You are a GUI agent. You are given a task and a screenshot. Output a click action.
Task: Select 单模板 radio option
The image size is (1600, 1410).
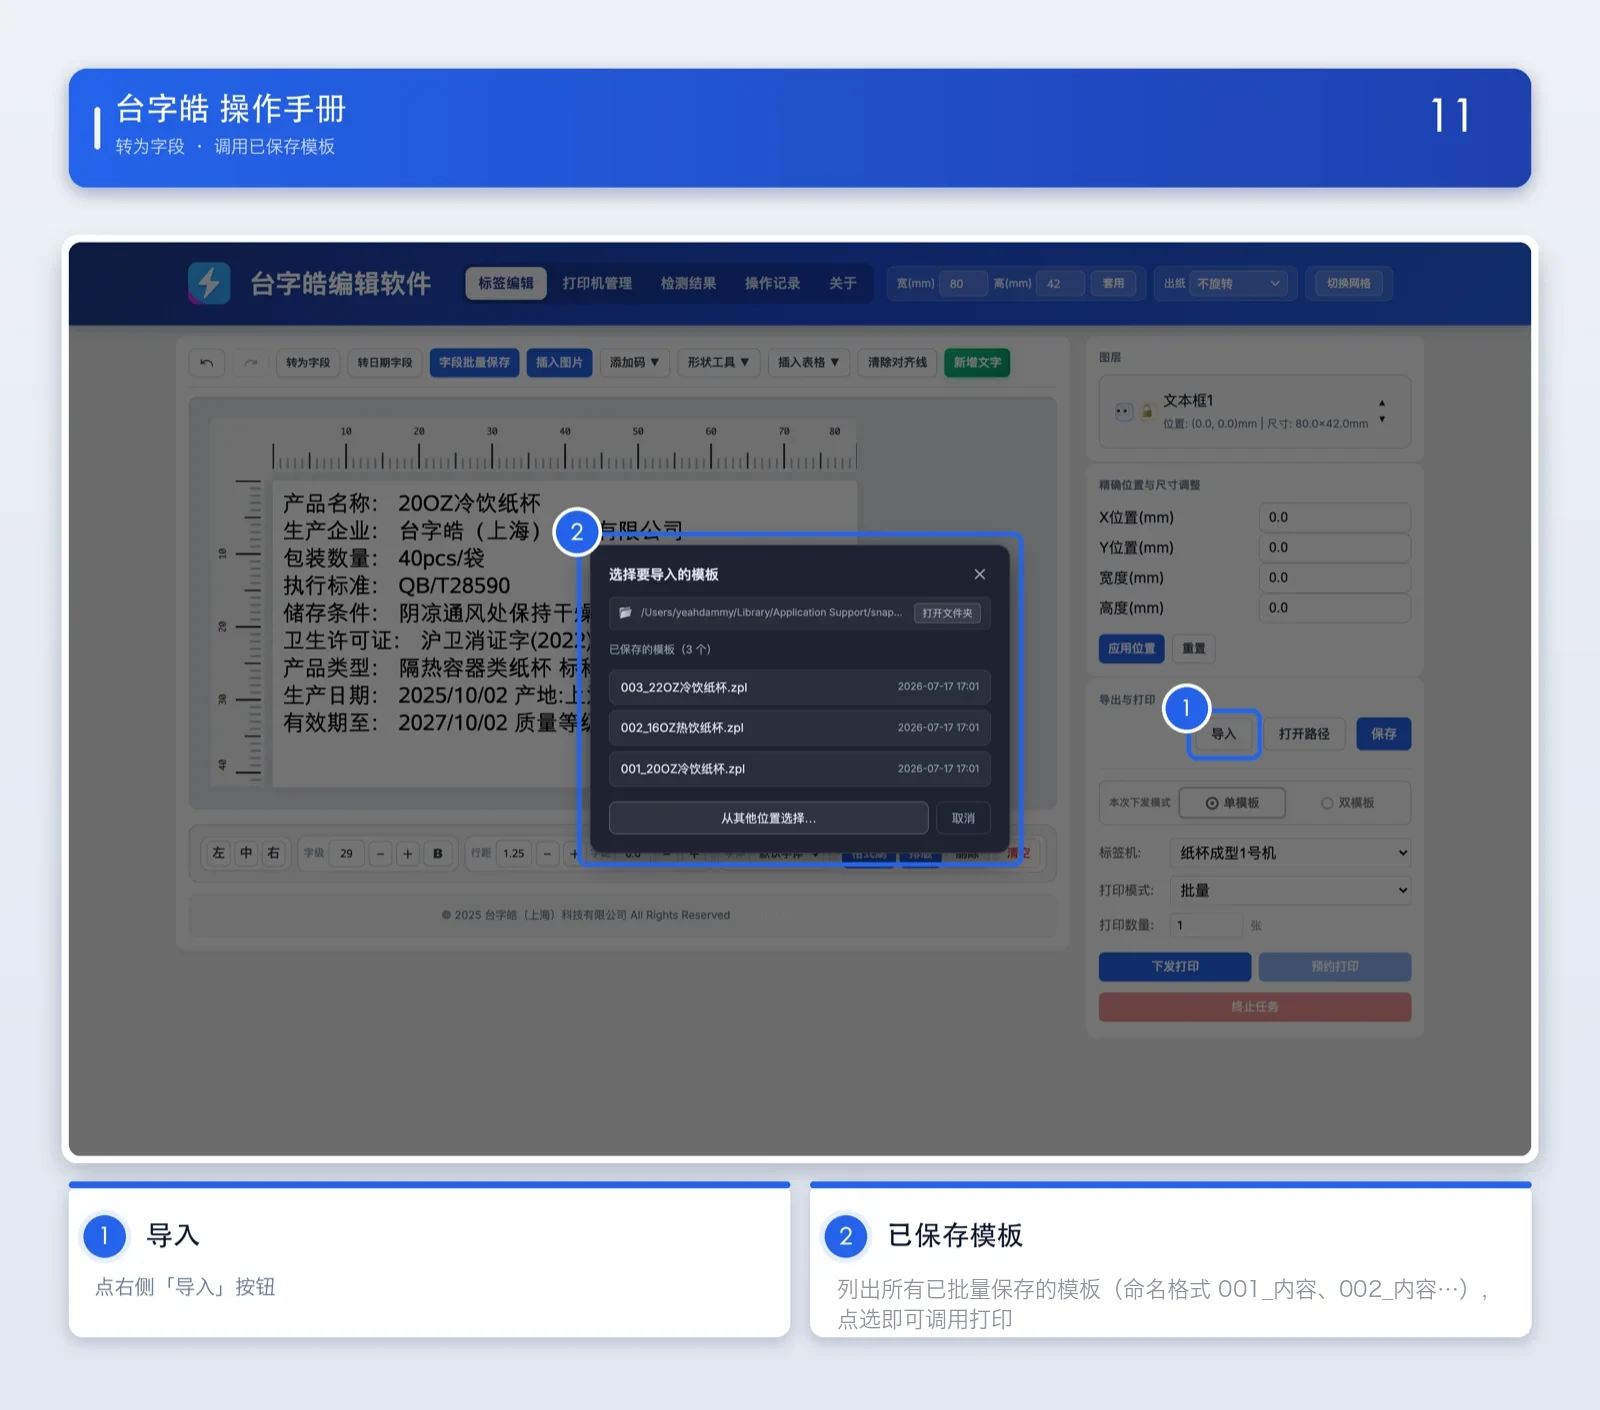coord(1232,803)
